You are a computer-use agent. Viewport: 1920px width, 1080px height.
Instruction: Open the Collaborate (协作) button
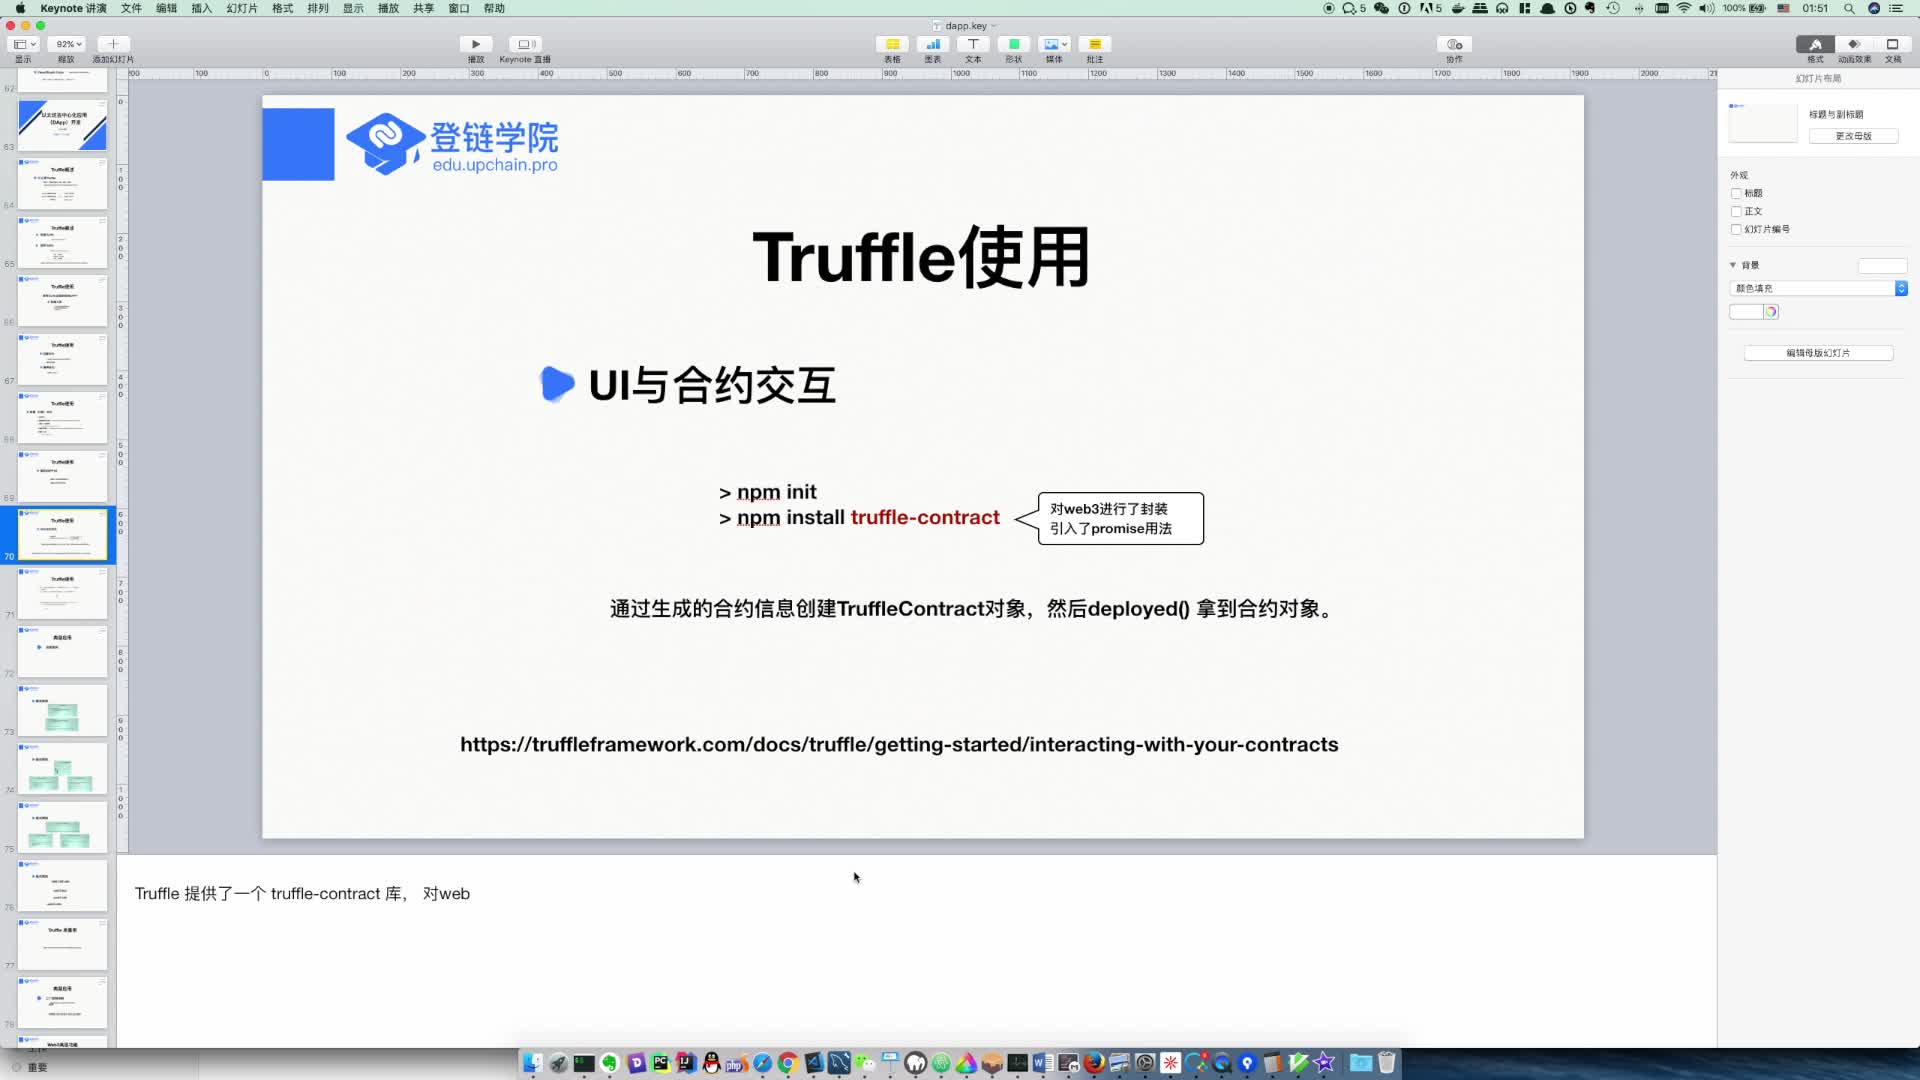pyautogui.click(x=1454, y=44)
